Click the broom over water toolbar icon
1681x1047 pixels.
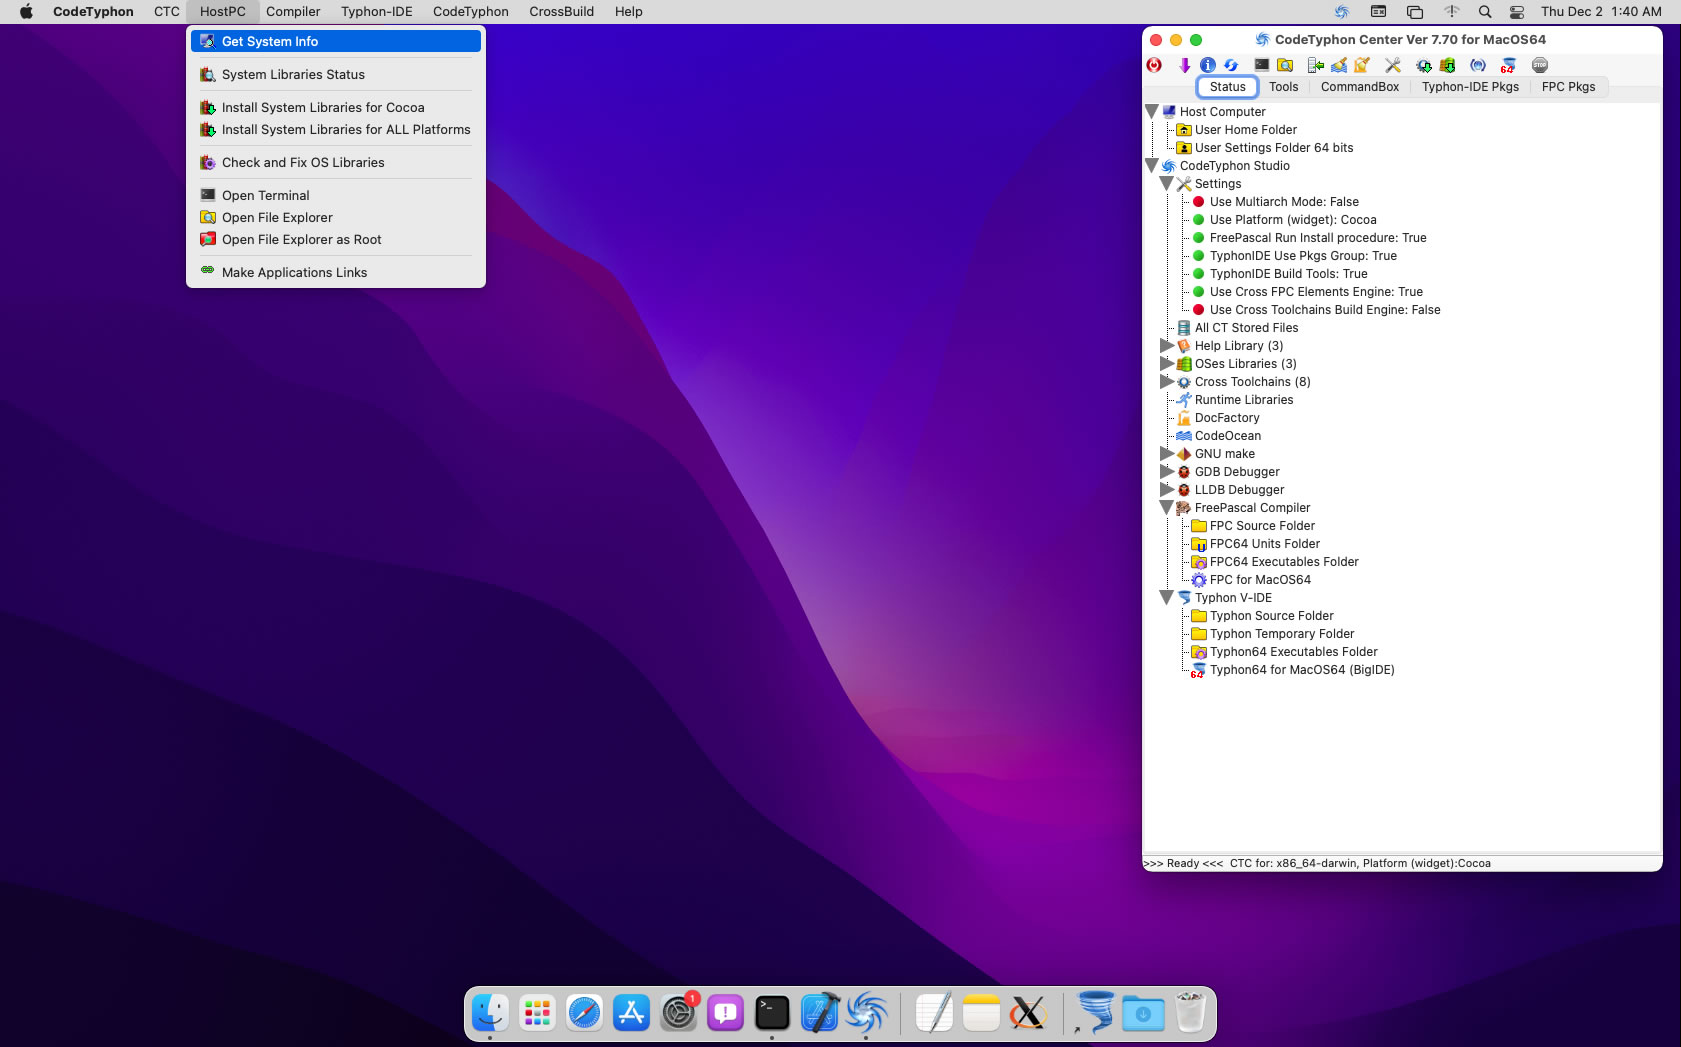(1339, 65)
